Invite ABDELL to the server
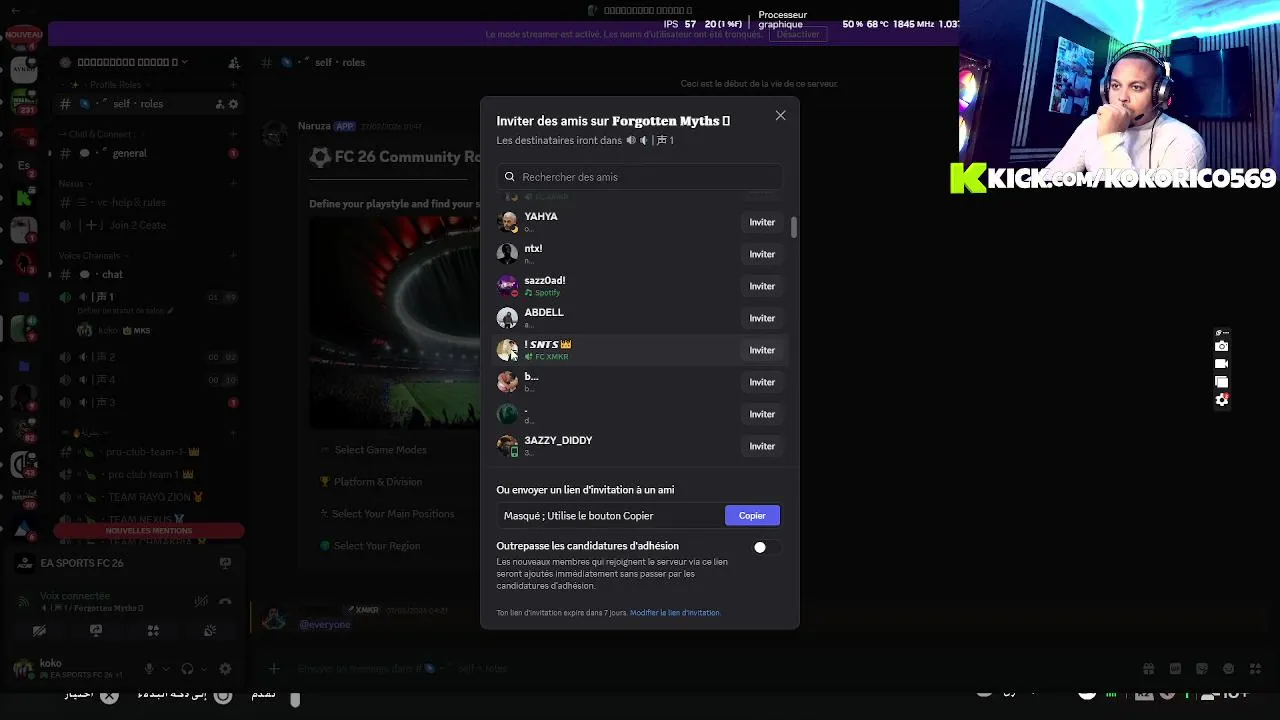Image resolution: width=1280 pixels, height=720 pixels. click(x=762, y=318)
